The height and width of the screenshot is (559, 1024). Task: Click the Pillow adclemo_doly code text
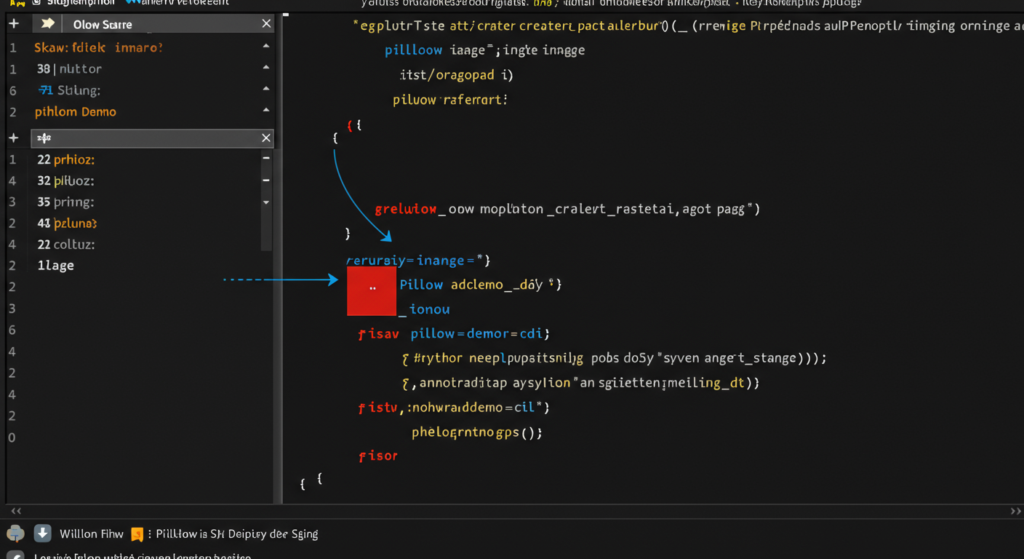click(x=481, y=285)
